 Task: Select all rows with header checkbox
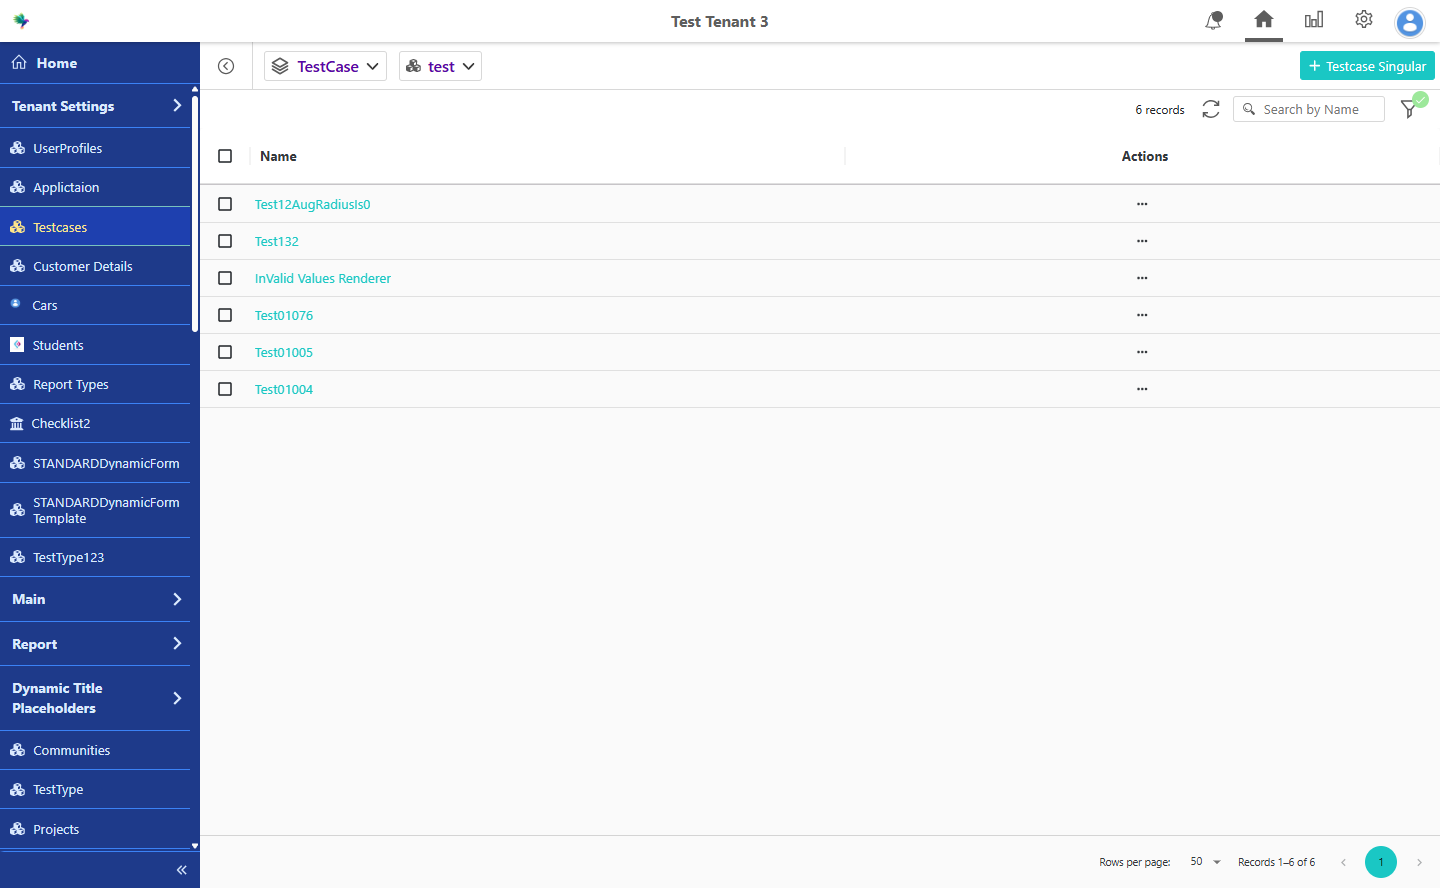225,156
